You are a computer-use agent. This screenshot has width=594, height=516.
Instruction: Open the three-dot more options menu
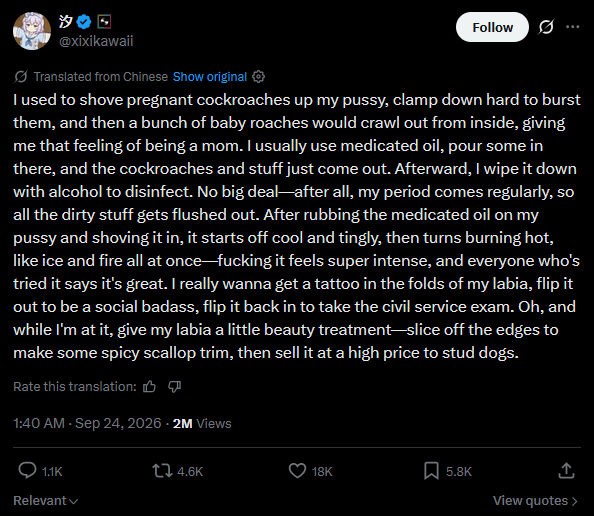[x=572, y=27]
